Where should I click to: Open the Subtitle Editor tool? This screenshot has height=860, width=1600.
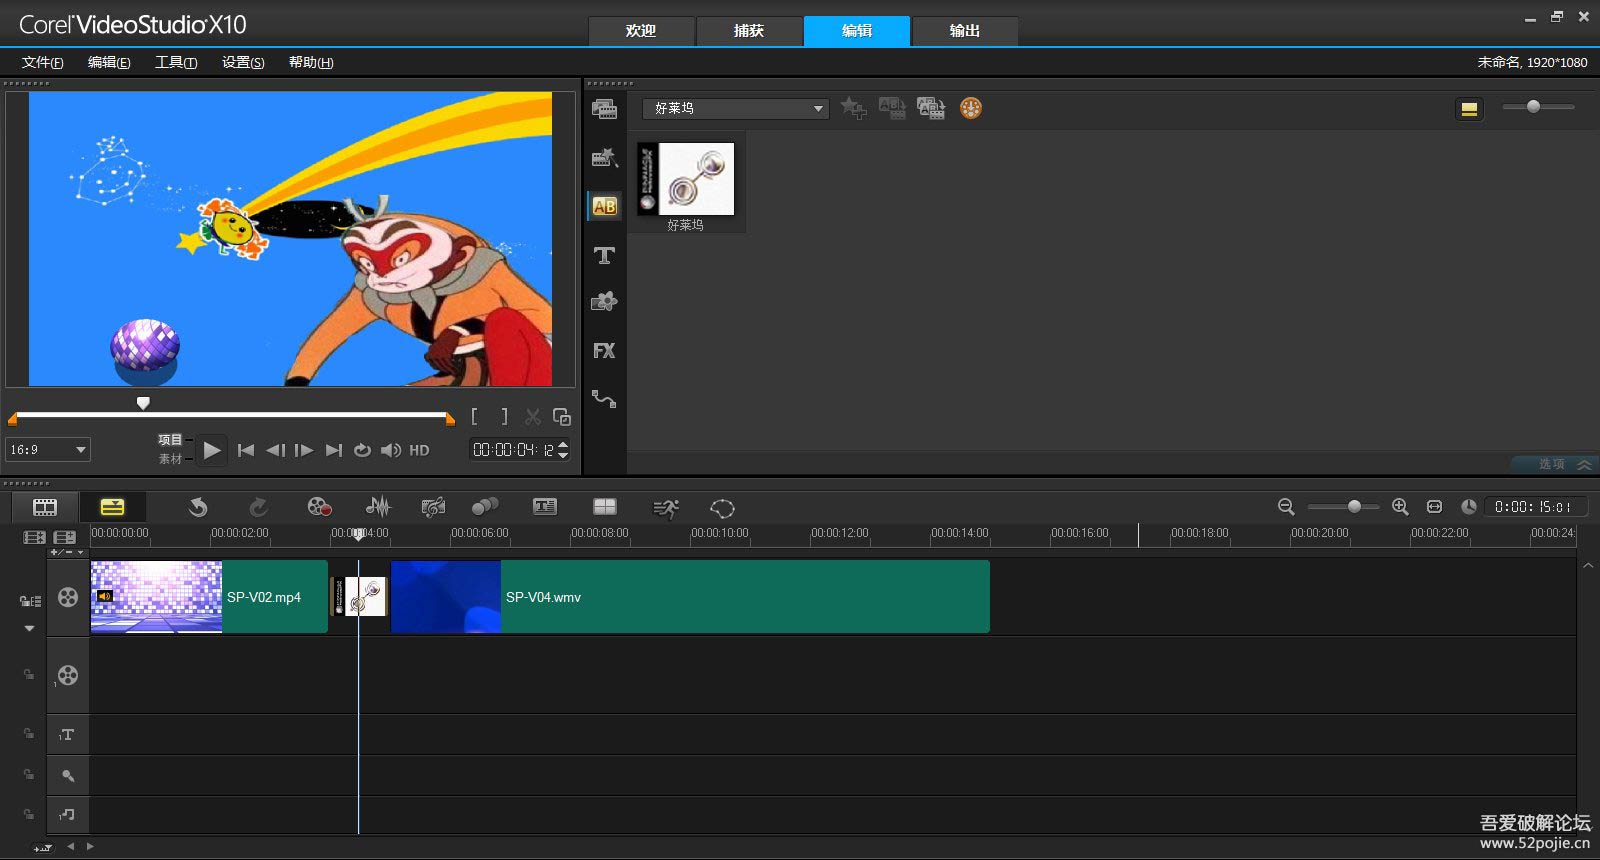click(x=545, y=507)
